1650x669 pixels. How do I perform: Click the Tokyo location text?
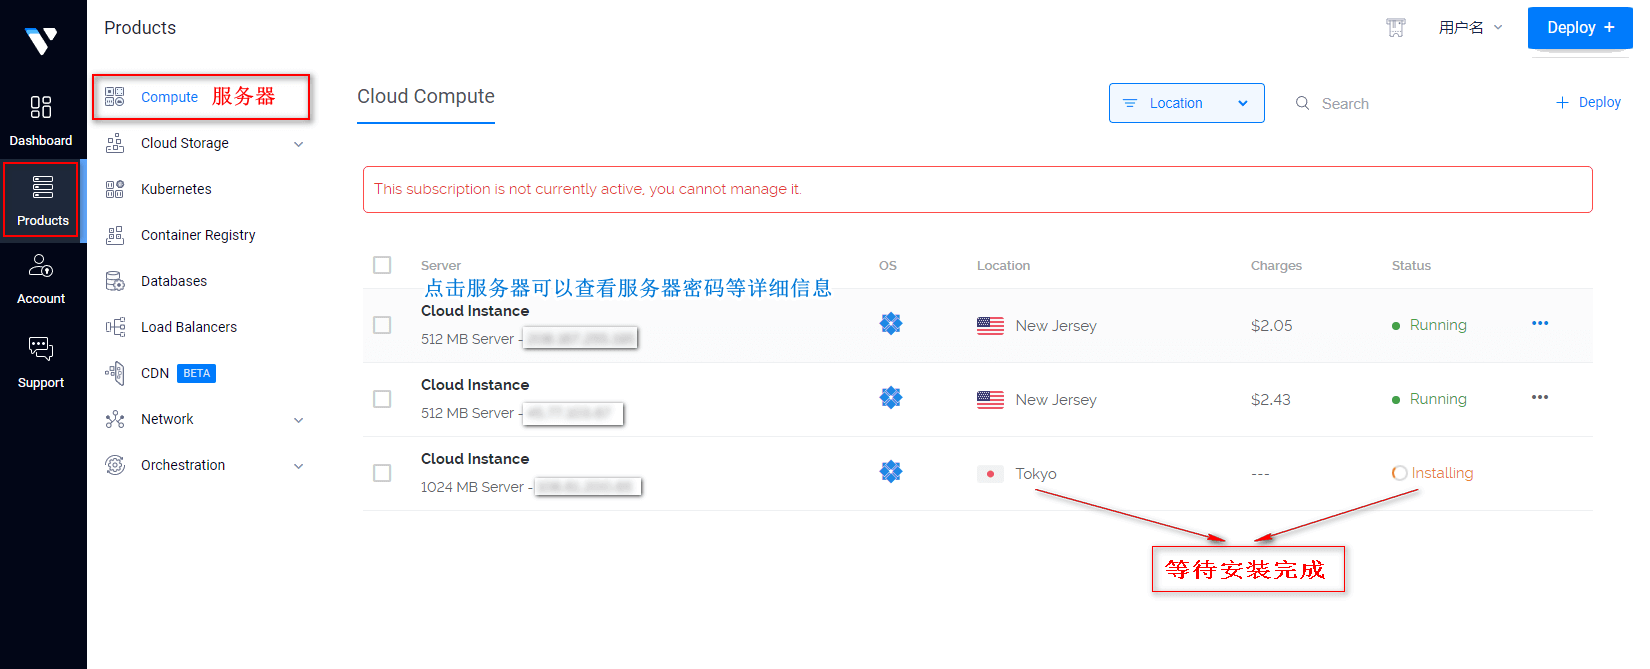pyautogui.click(x=1036, y=474)
